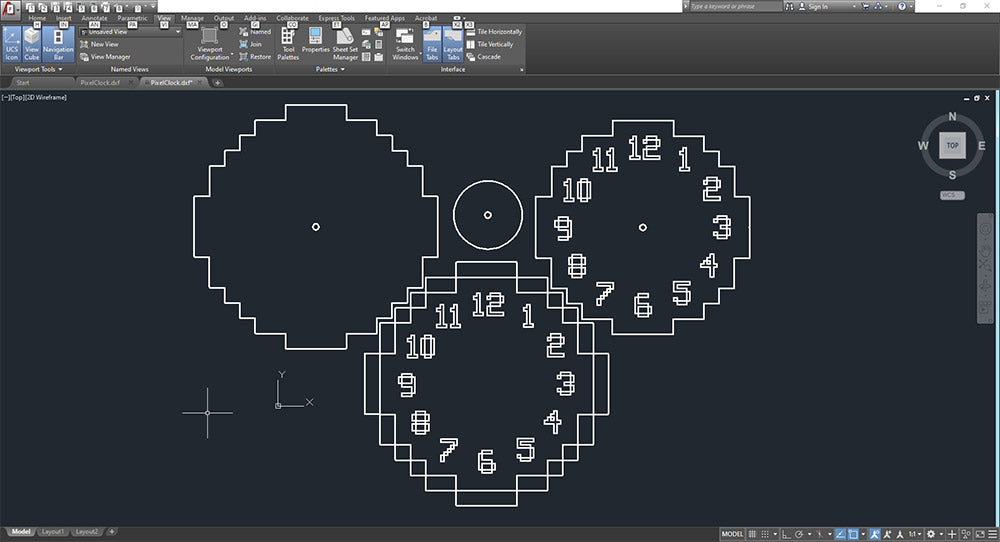Click TOP face of the ViewCube
The image size is (1000, 542).
coord(952,145)
